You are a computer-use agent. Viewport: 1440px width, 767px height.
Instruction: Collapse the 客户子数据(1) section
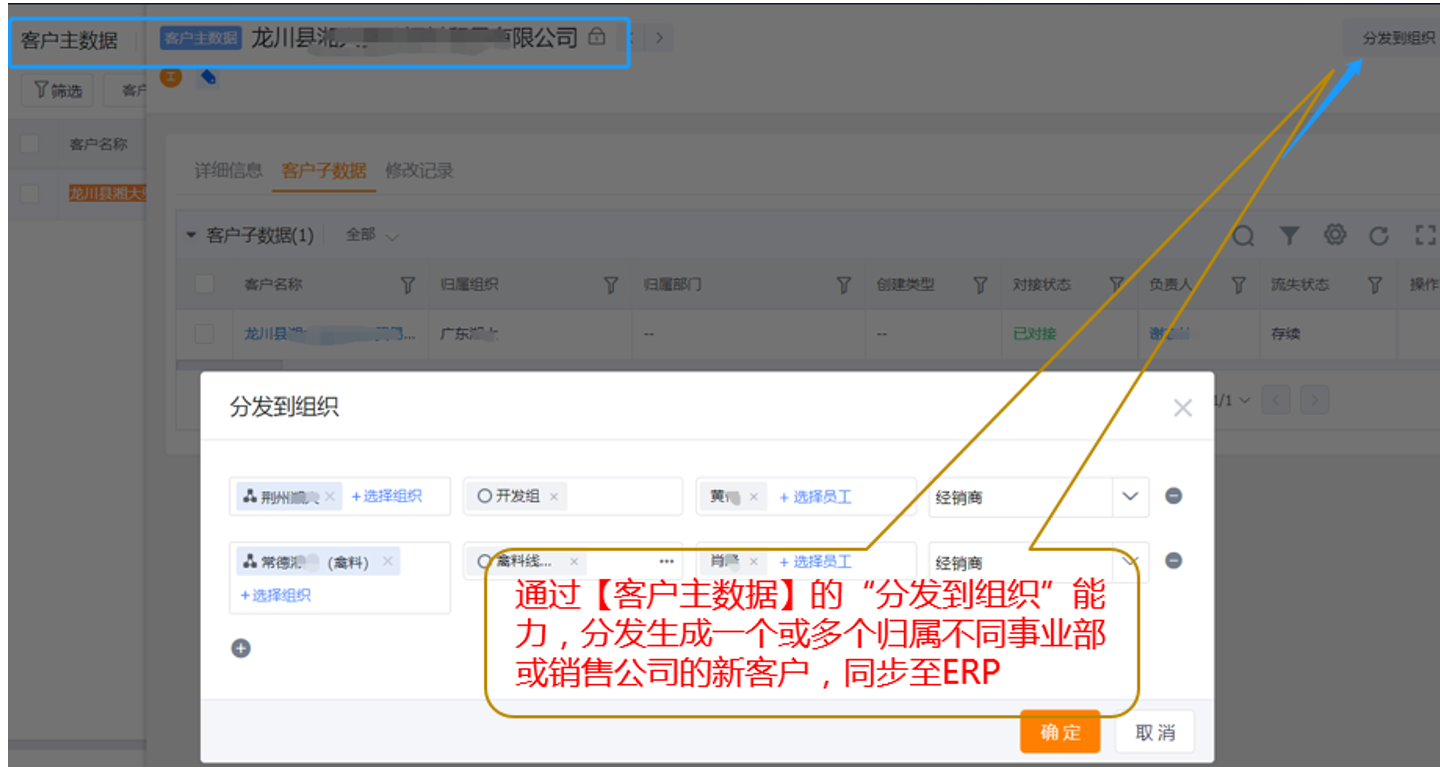pyautogui.click(x=191, y=236)
